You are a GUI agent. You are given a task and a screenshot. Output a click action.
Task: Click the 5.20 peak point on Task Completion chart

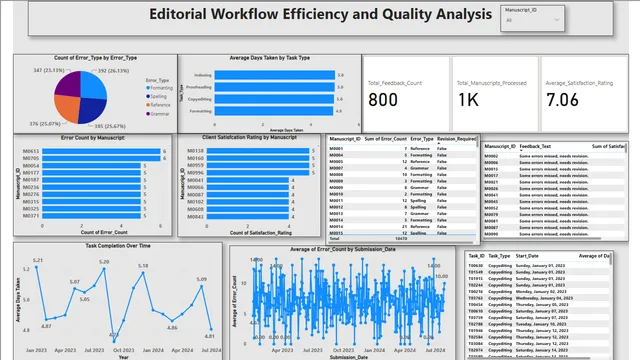click(x=104, y=269)
